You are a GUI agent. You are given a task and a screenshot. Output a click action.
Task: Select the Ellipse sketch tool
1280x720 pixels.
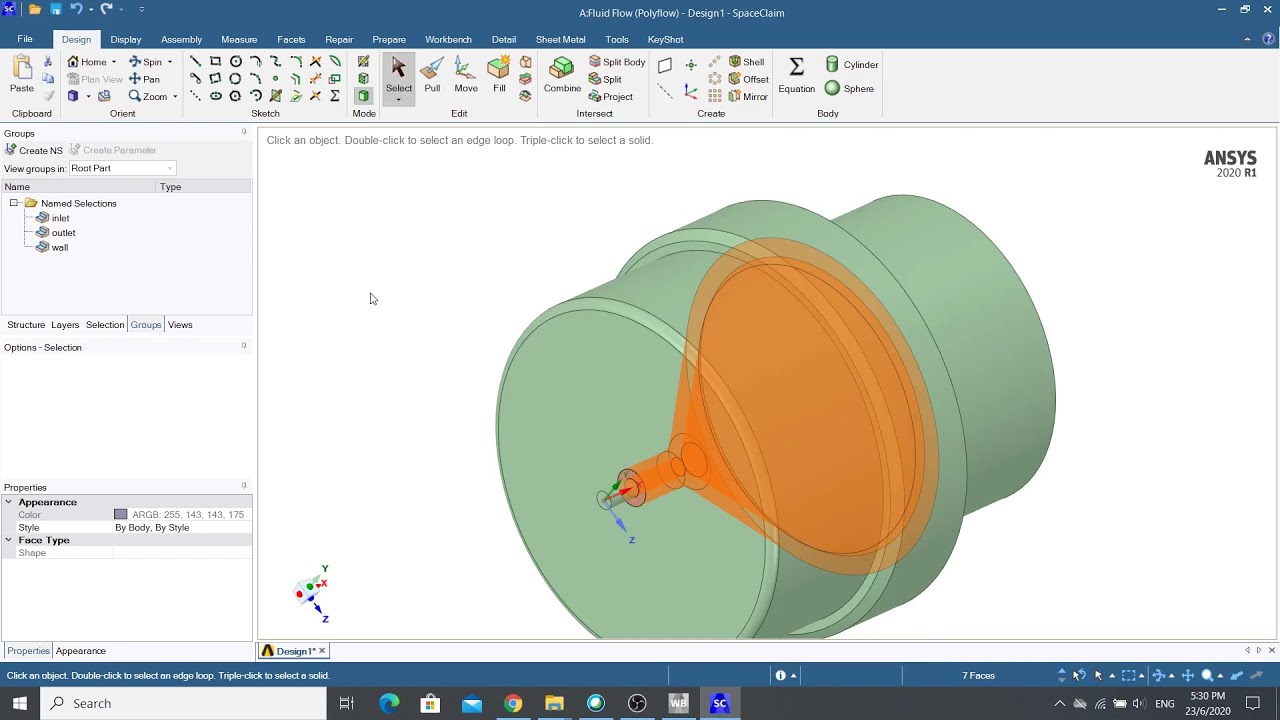(215, 96)
